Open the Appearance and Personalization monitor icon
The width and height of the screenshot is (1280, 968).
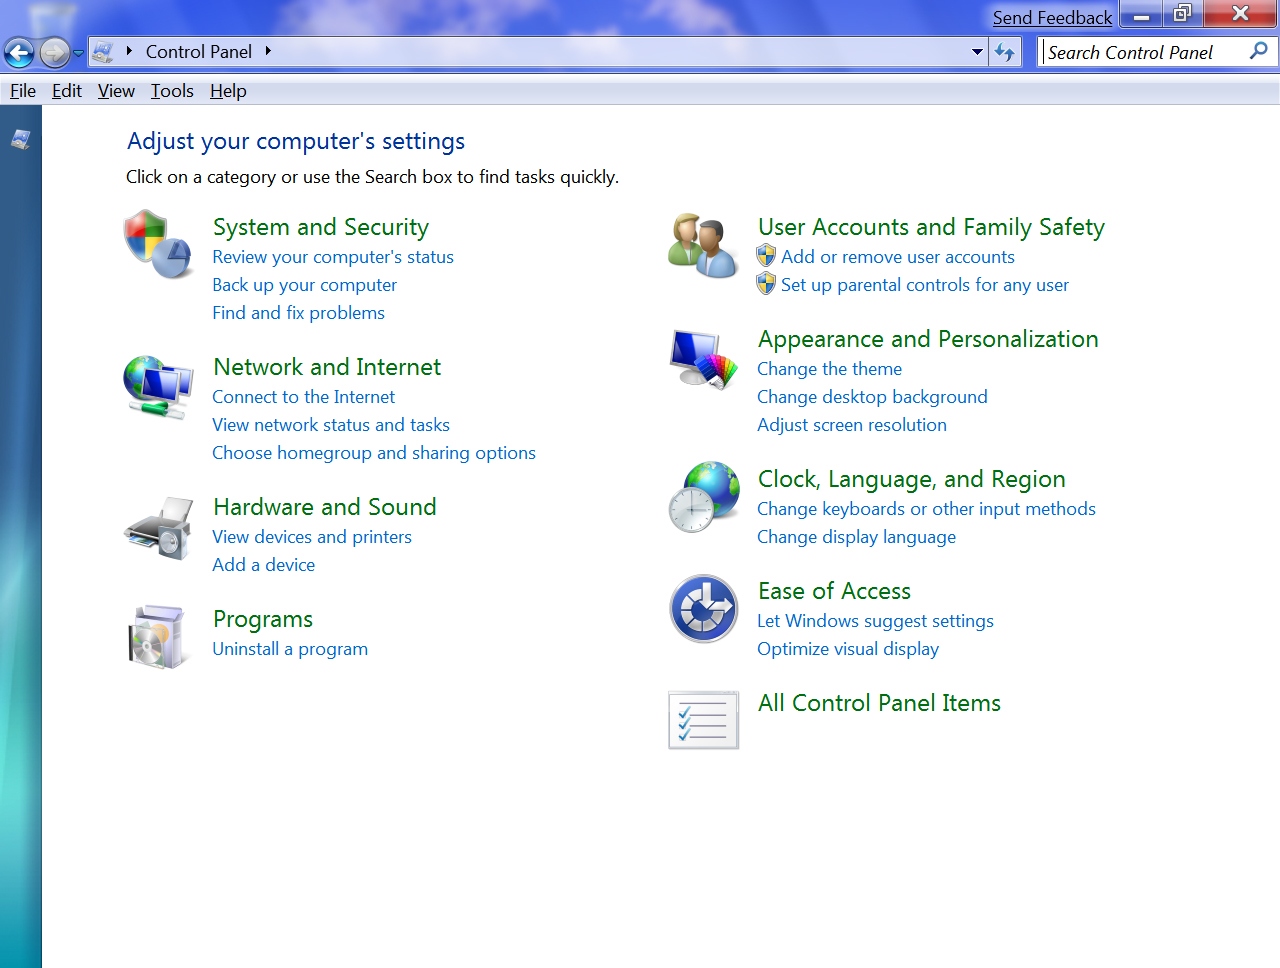(703, 359)
